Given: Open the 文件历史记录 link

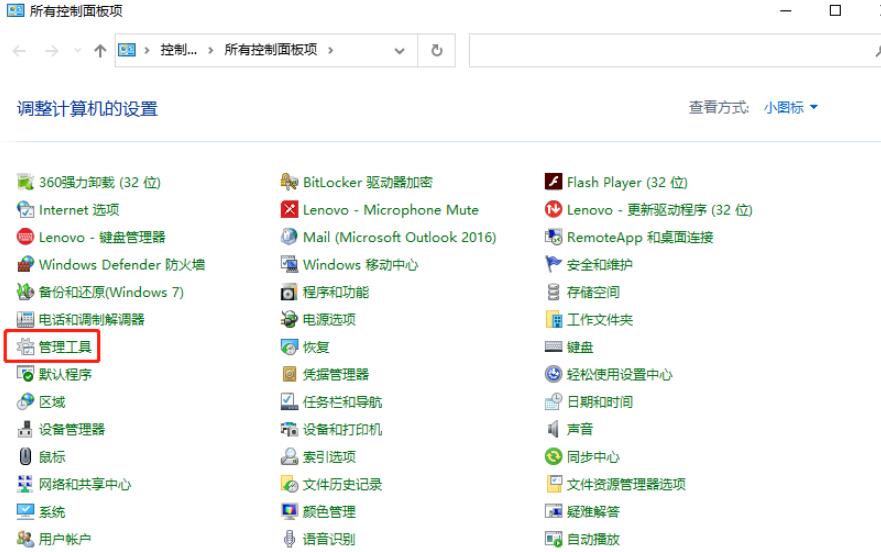Looking at the screenshot, I should coord(342,484).
